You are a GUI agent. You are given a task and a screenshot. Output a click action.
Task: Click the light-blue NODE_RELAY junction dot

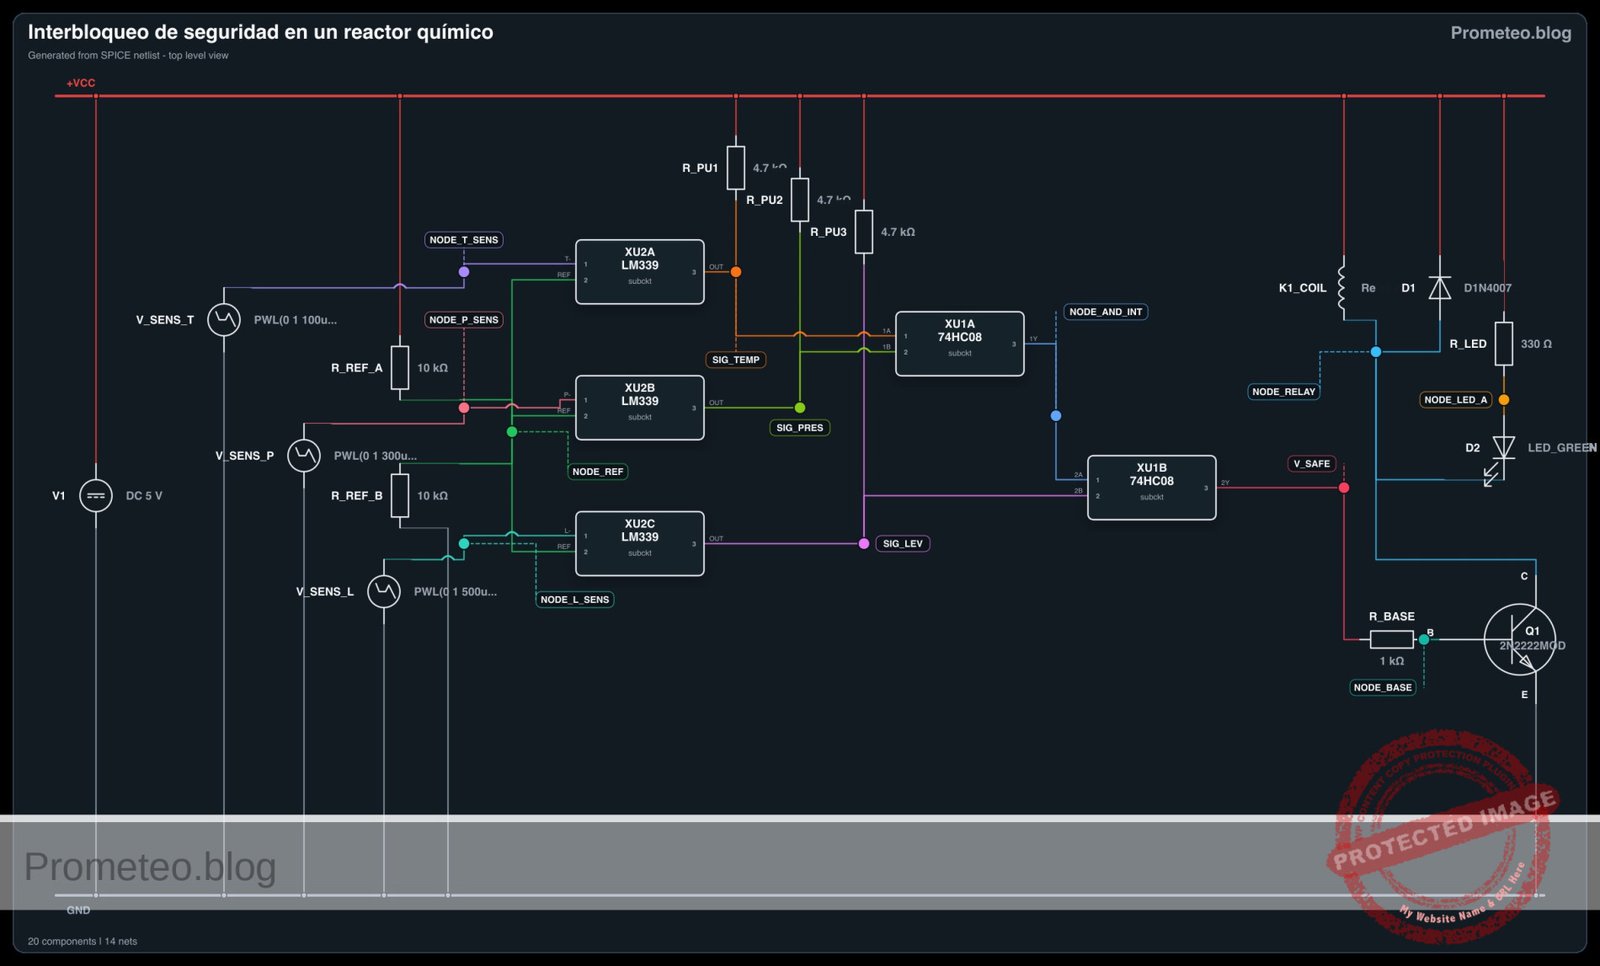(x=1376, y=352)
